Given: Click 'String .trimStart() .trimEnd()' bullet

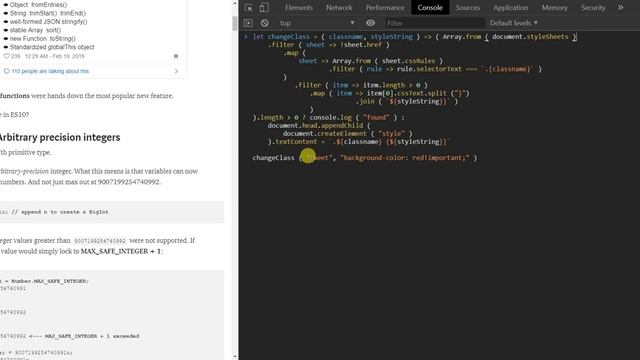Looking at the screenshot, I should 48,13.
